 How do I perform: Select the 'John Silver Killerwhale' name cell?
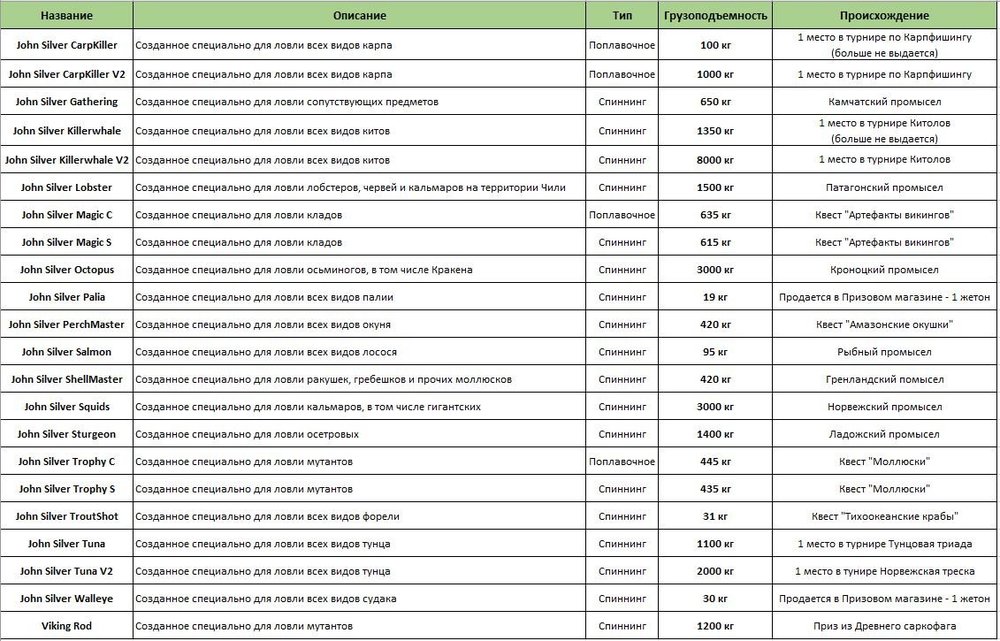(x=66, y=131)
